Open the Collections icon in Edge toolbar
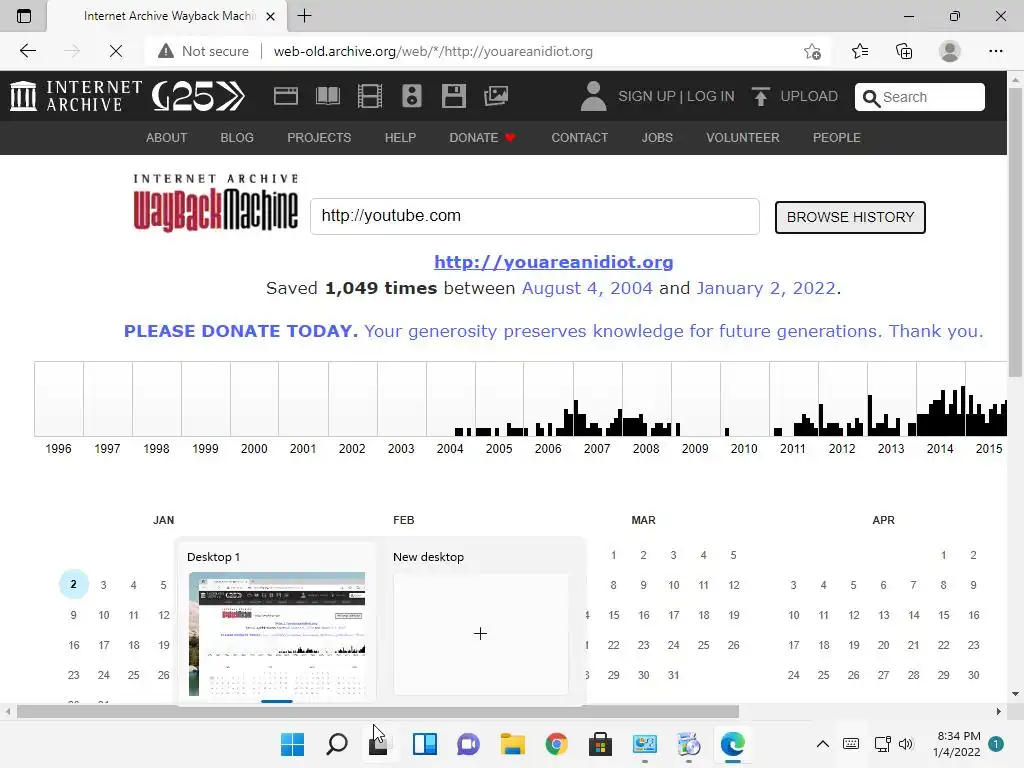1024x768 pixels. coord(904,51)
